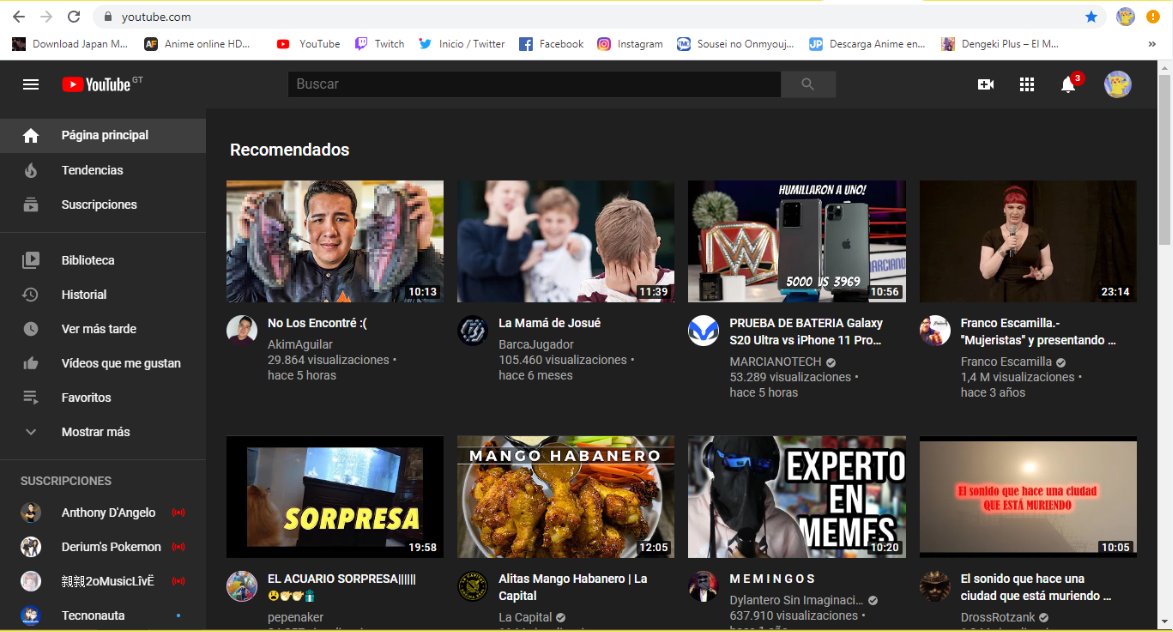
Task: Play the Galaxy S20 battery test thumbnail
Action: pyautogui.click(x=797, y=242)
